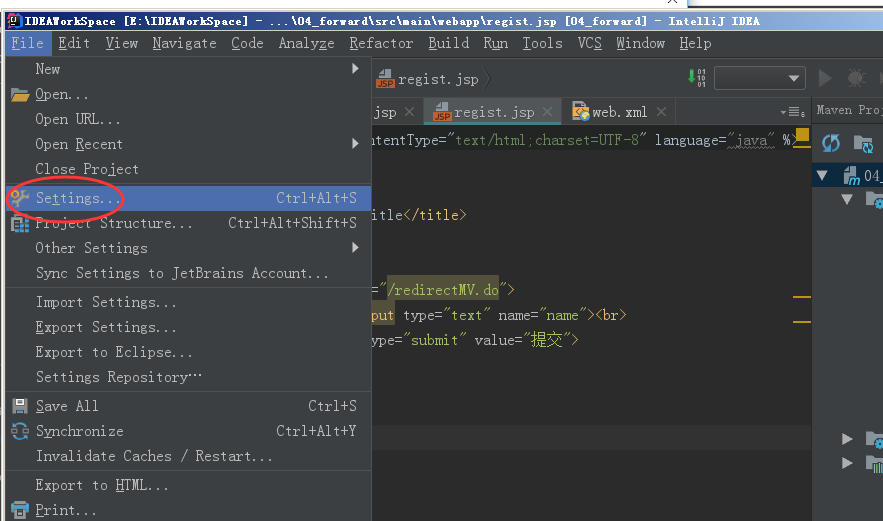Expand the upper collapsed Maven tree node

point(847,439)
